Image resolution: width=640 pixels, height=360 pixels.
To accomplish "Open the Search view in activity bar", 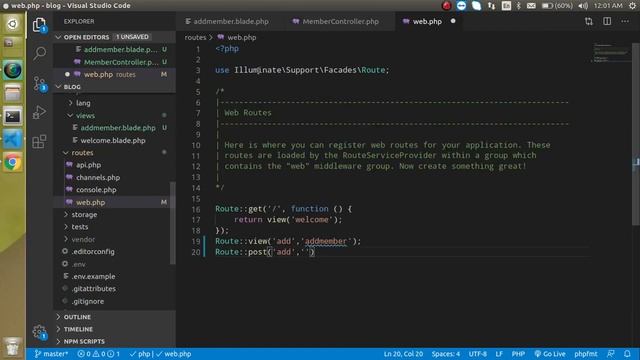I will (39, 53).
